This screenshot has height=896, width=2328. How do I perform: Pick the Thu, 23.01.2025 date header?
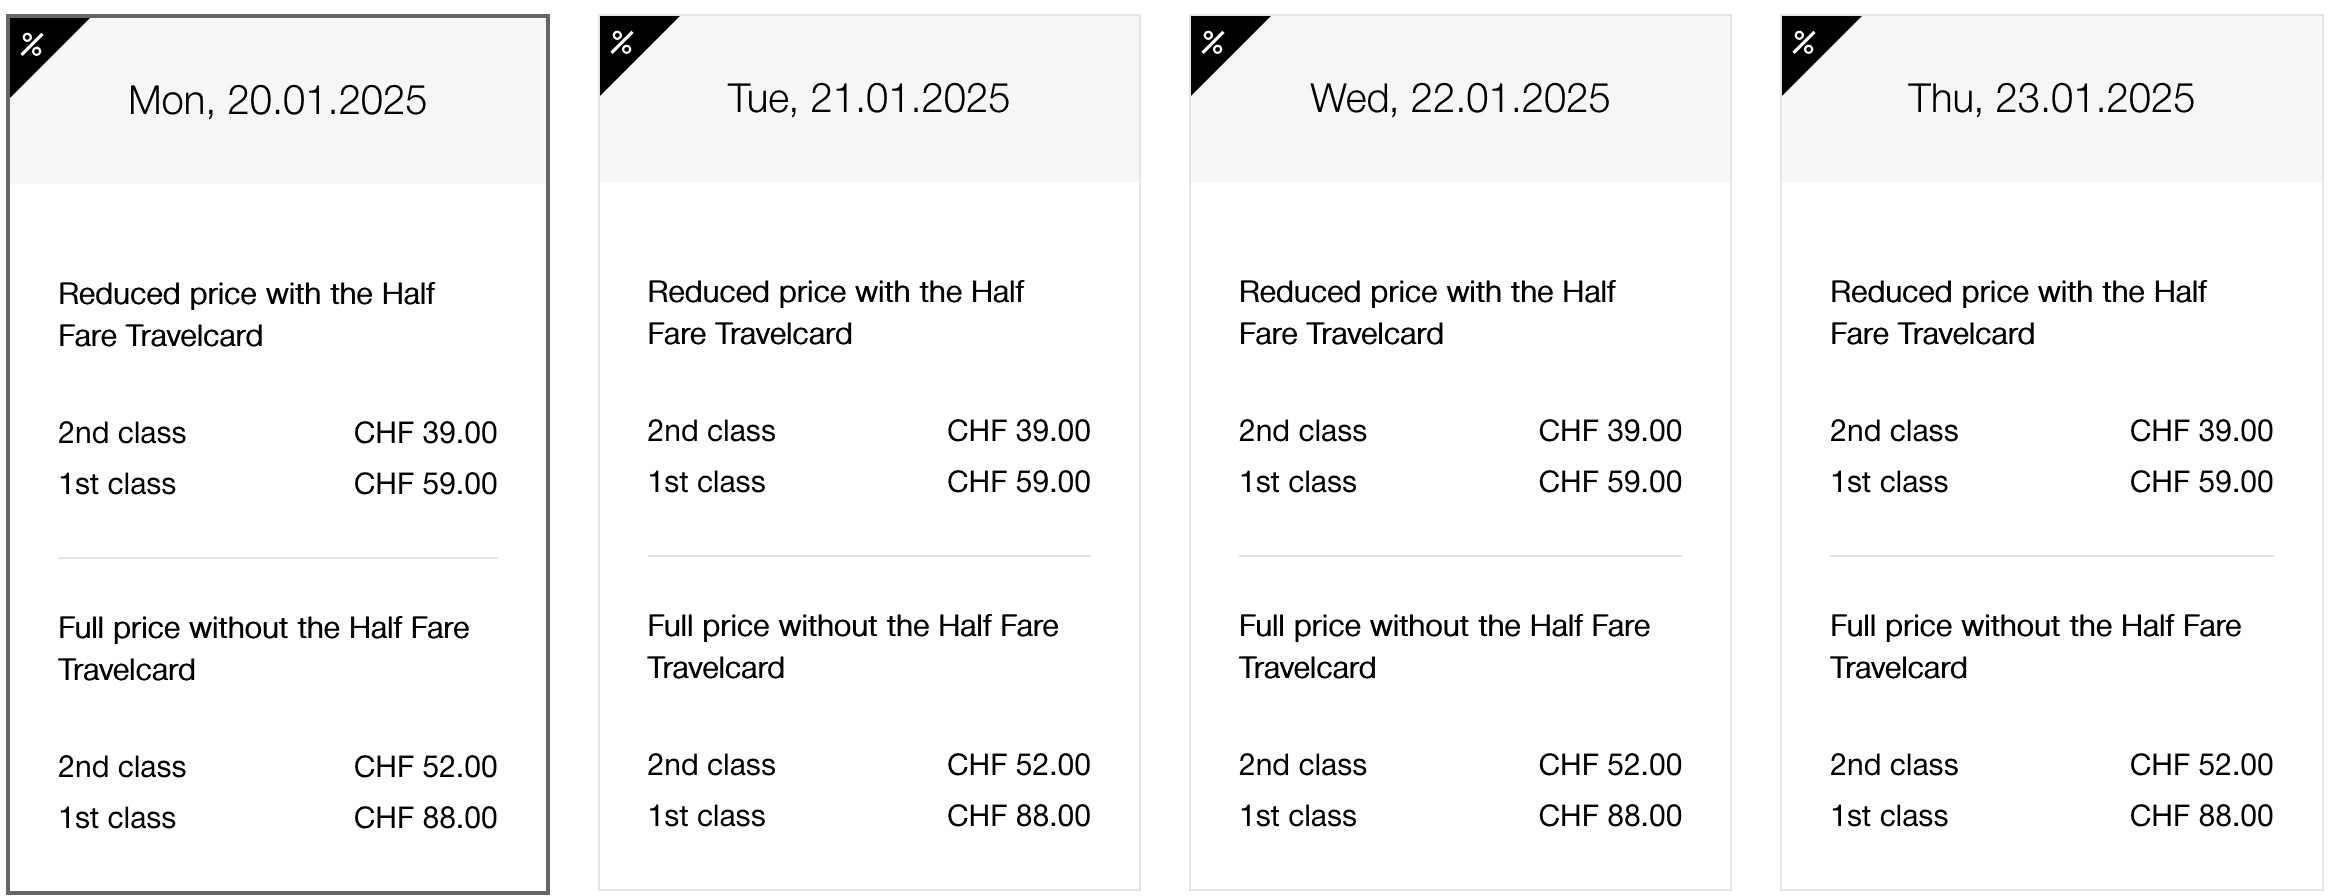click(x=2050, y=99)
